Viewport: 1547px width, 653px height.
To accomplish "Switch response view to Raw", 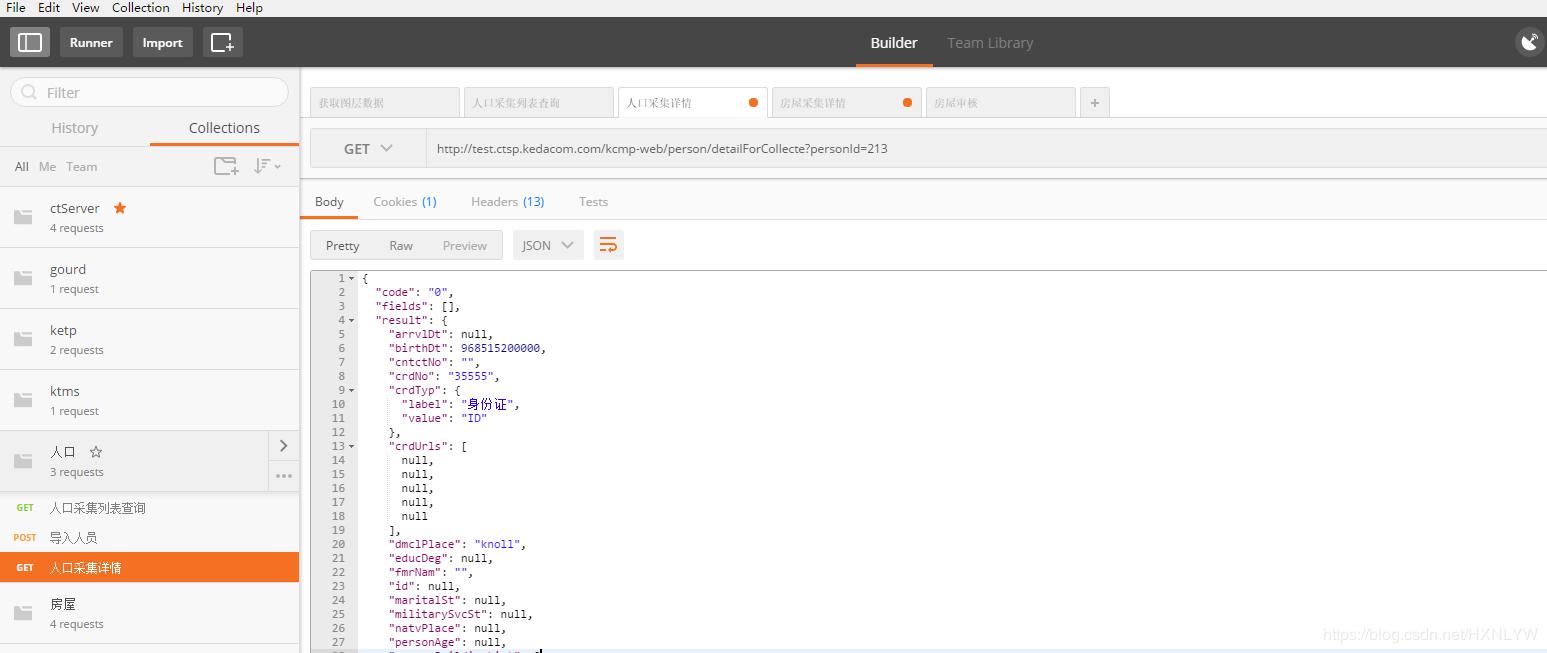I will click(x=401, y=245).
